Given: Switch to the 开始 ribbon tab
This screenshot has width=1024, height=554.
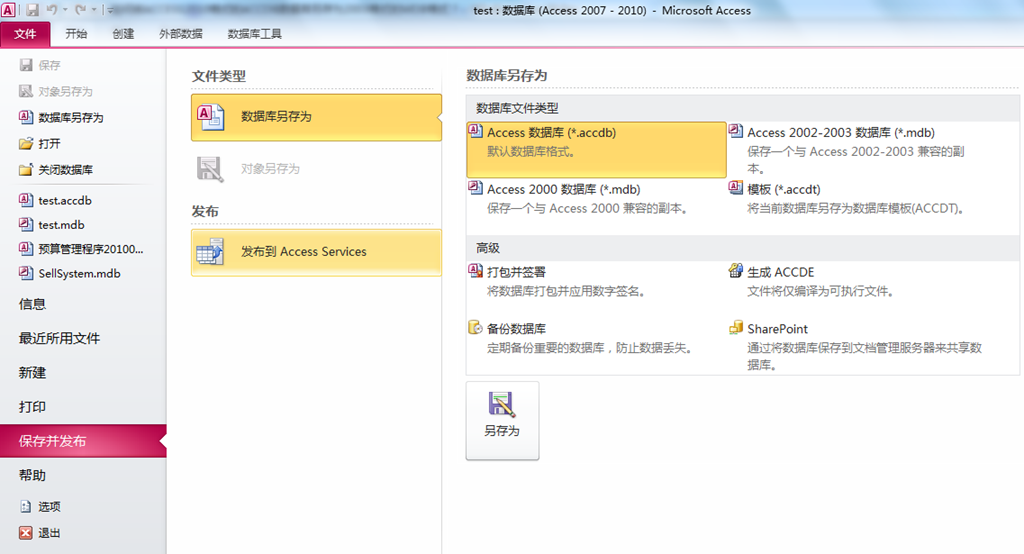Looking at the screenshot, I should [x=76, y=34].
